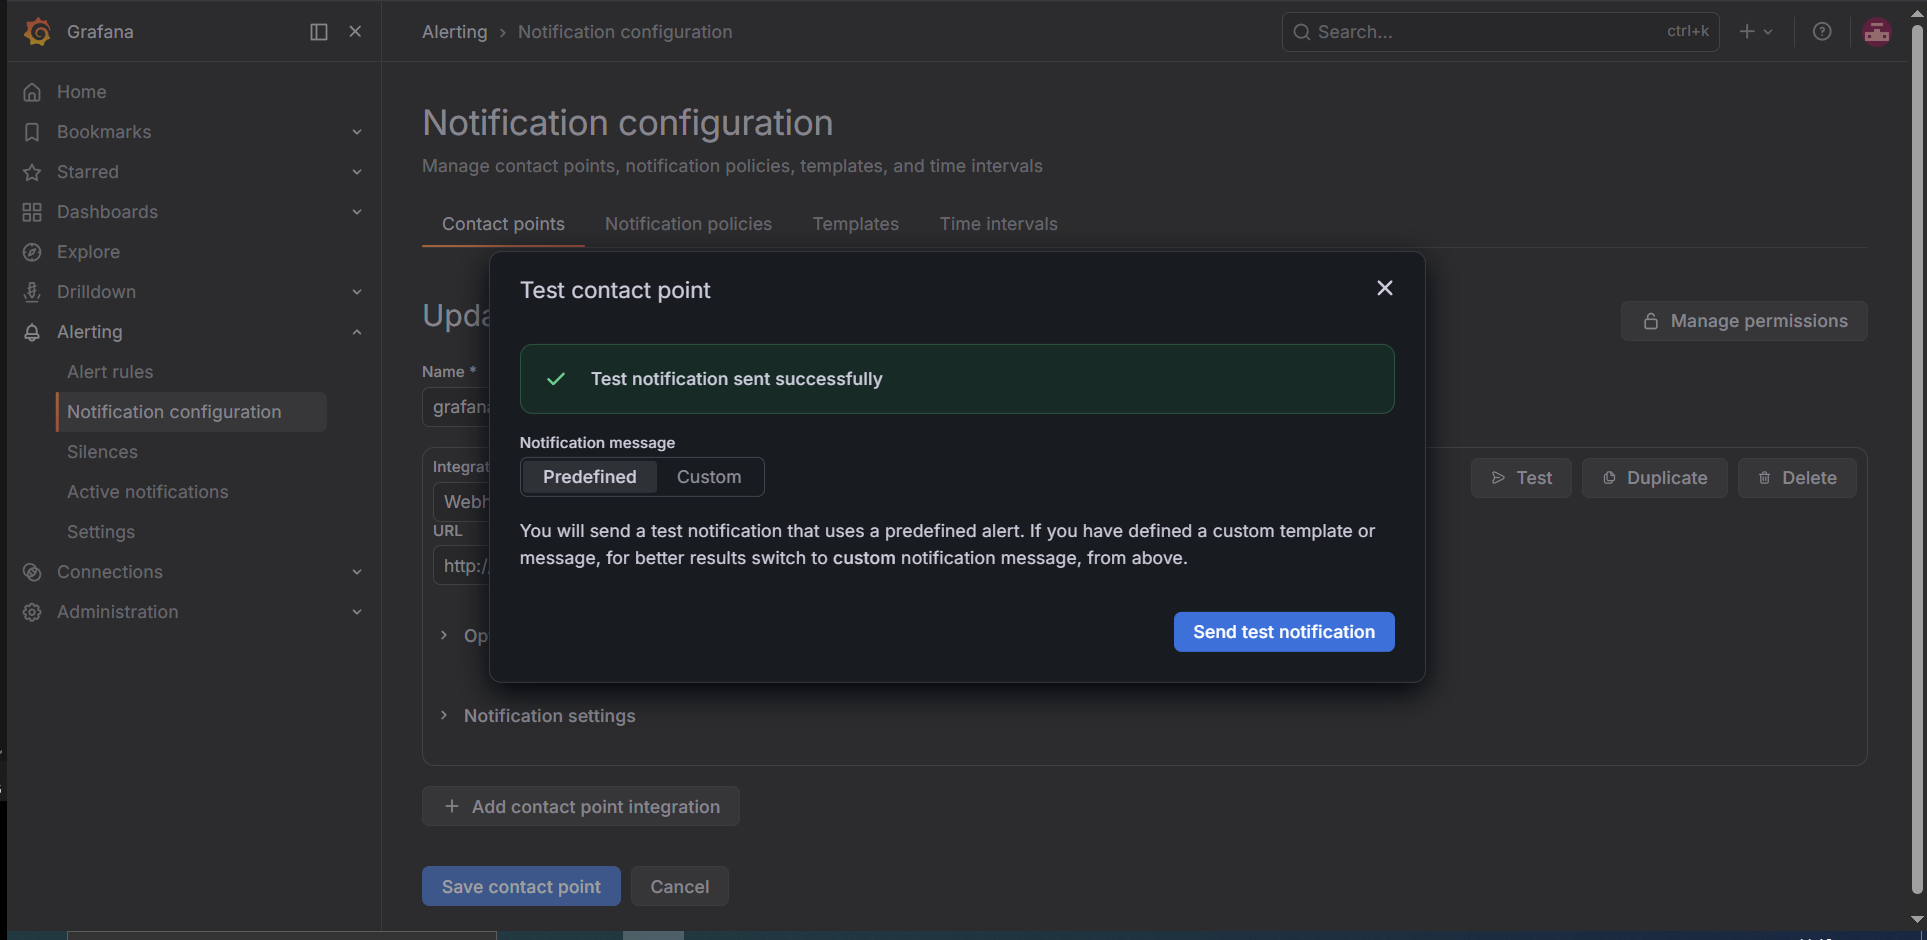This screenshot has height=940, width=1927.
Task: Switch to the Notification policies tab
Action: 688,224
